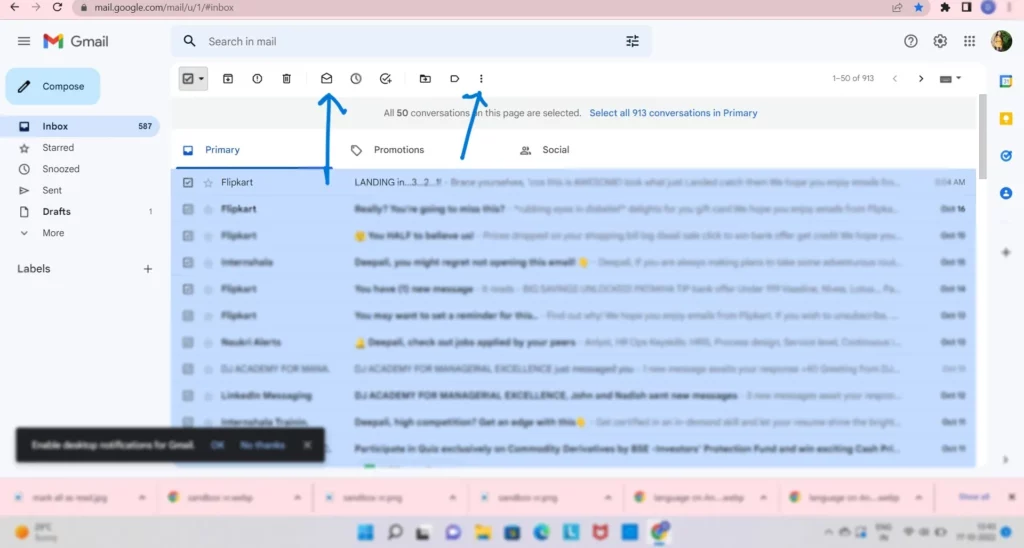The height and width of the screenshot is (548, 1024).
Task: Star the LANDING Flipkart email
Action: (208, 183)
